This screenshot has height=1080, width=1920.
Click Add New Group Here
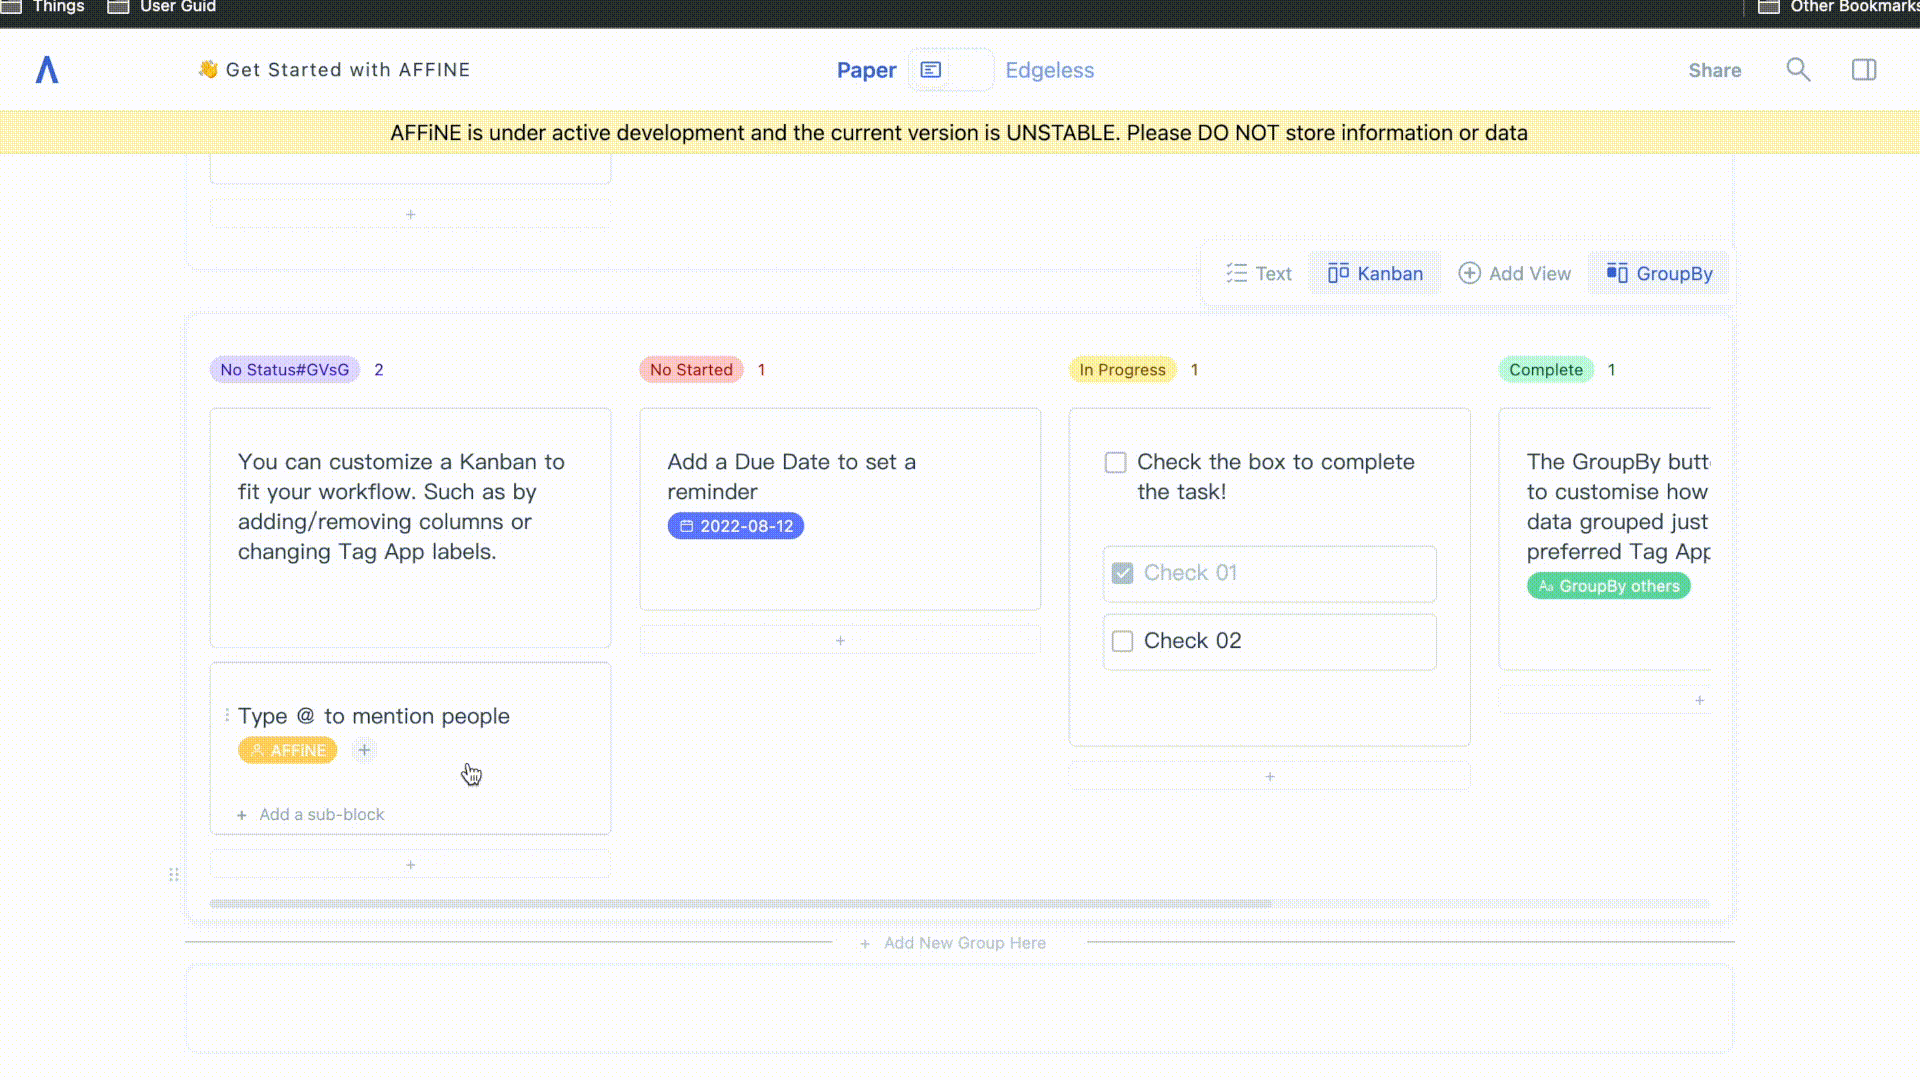(x=954, y=943)
